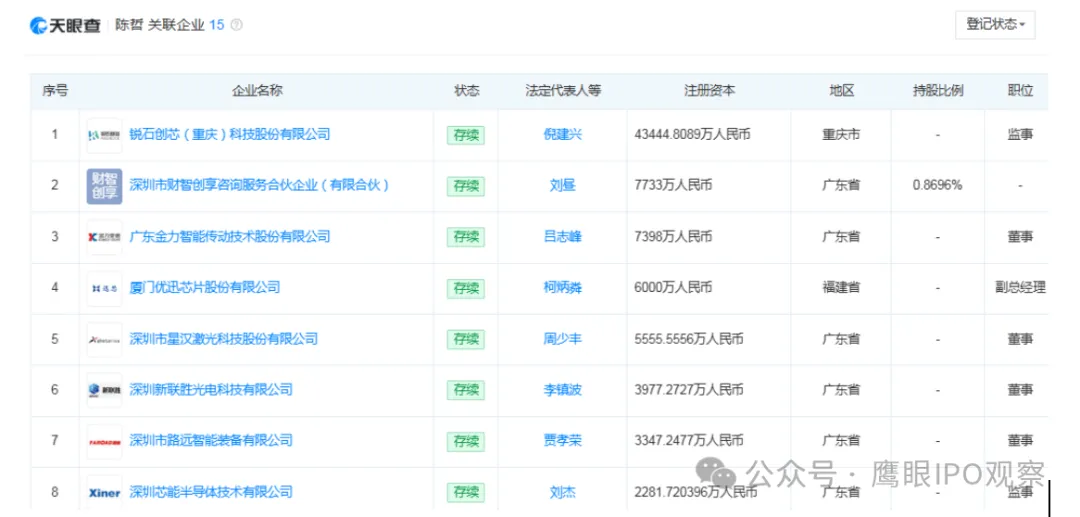Click the 厦门优迅 company logo icon

click(x=104, y=288)
